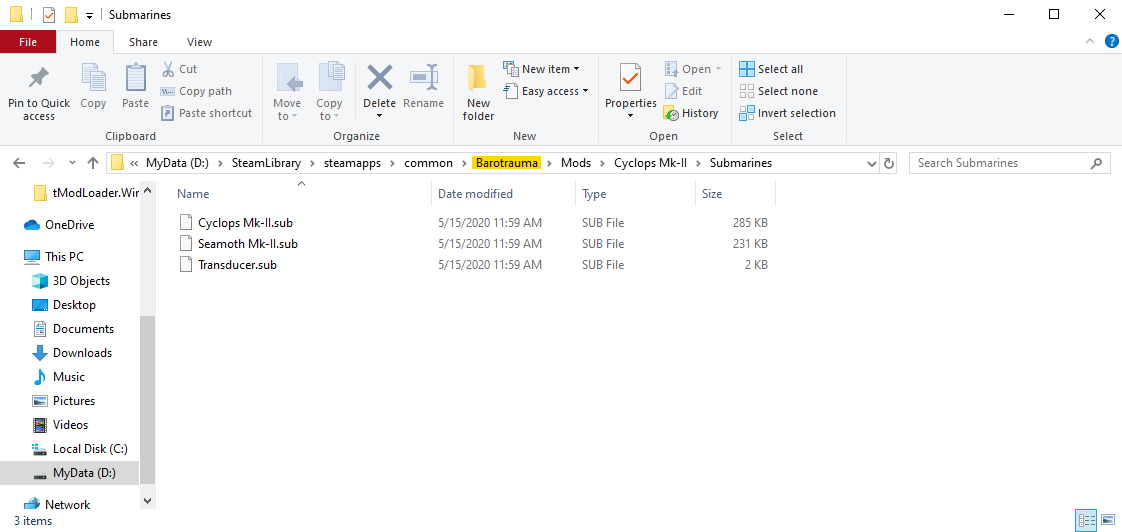
Task: Click the Delete icon in the ribbon
Action: pyautogui.click(x=379, y=78)
